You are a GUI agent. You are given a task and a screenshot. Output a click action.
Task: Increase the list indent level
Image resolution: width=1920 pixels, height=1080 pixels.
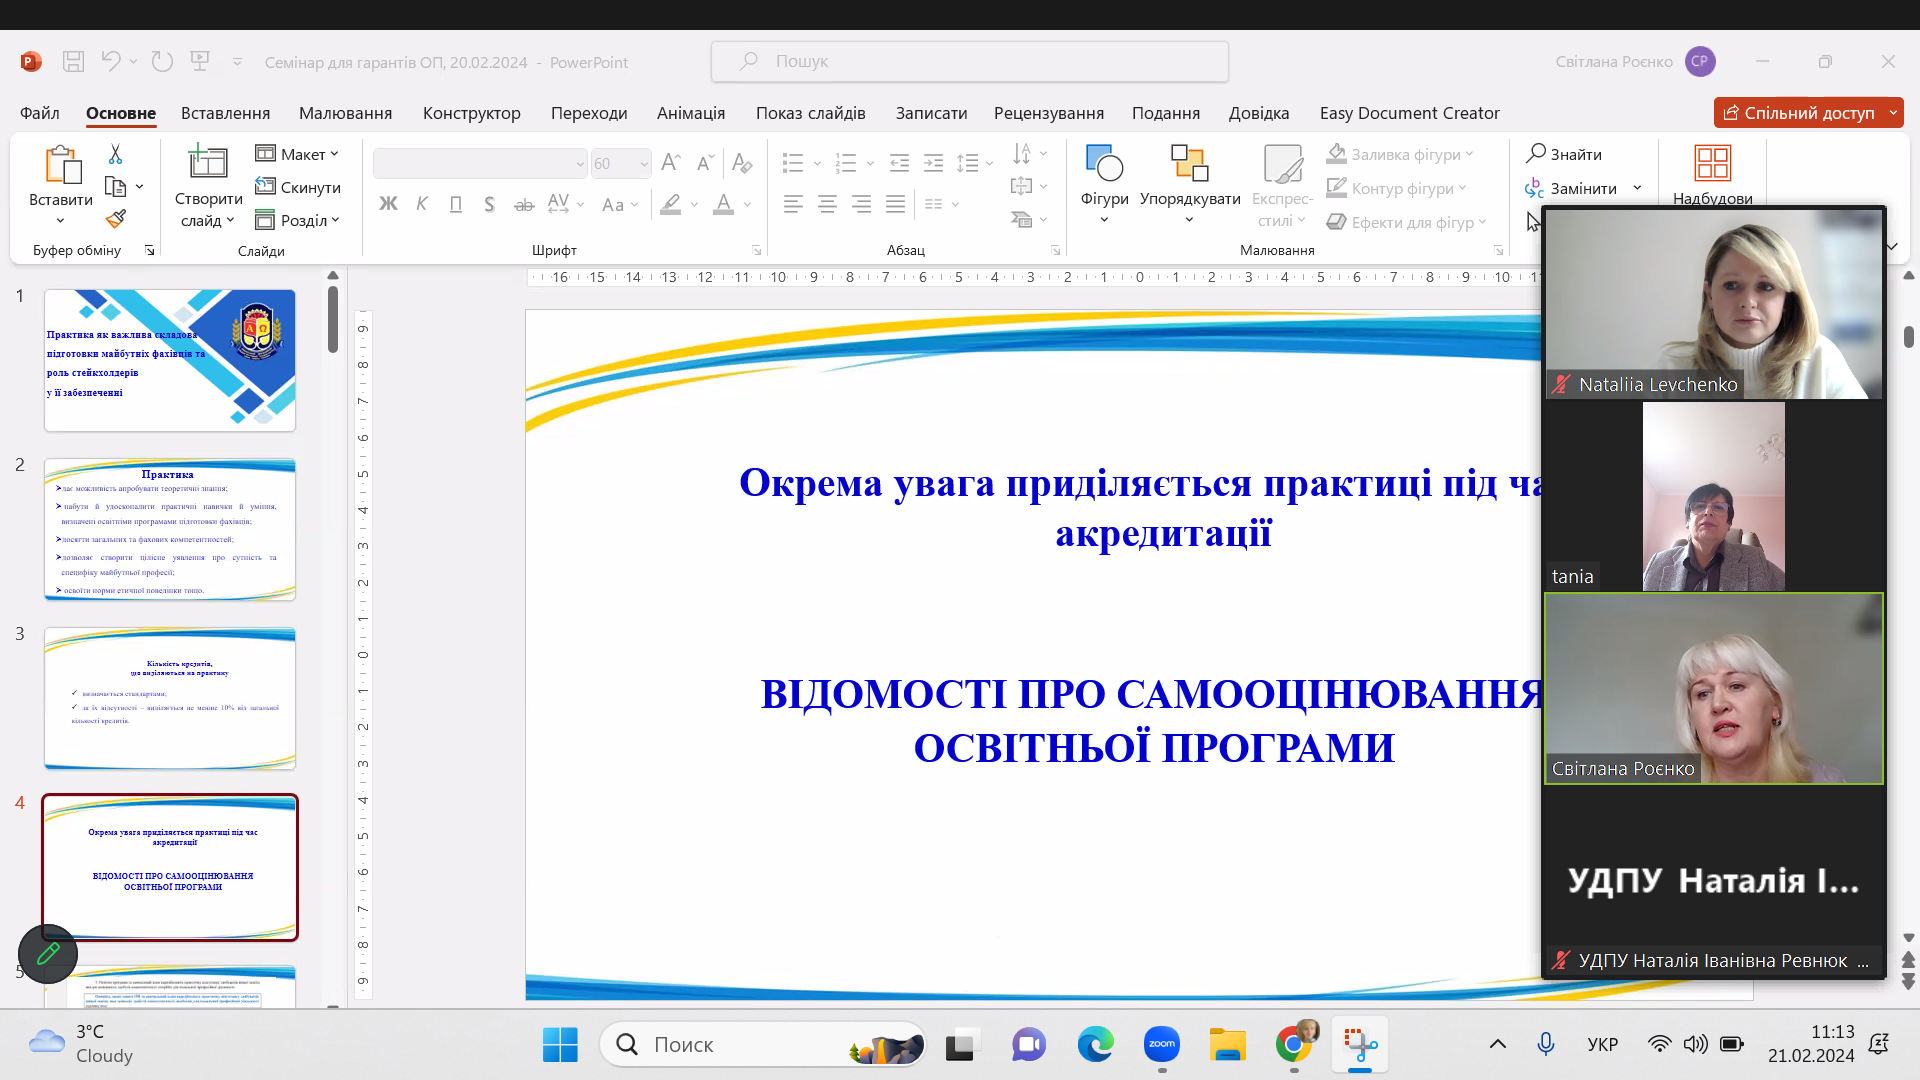click(933, 163)
